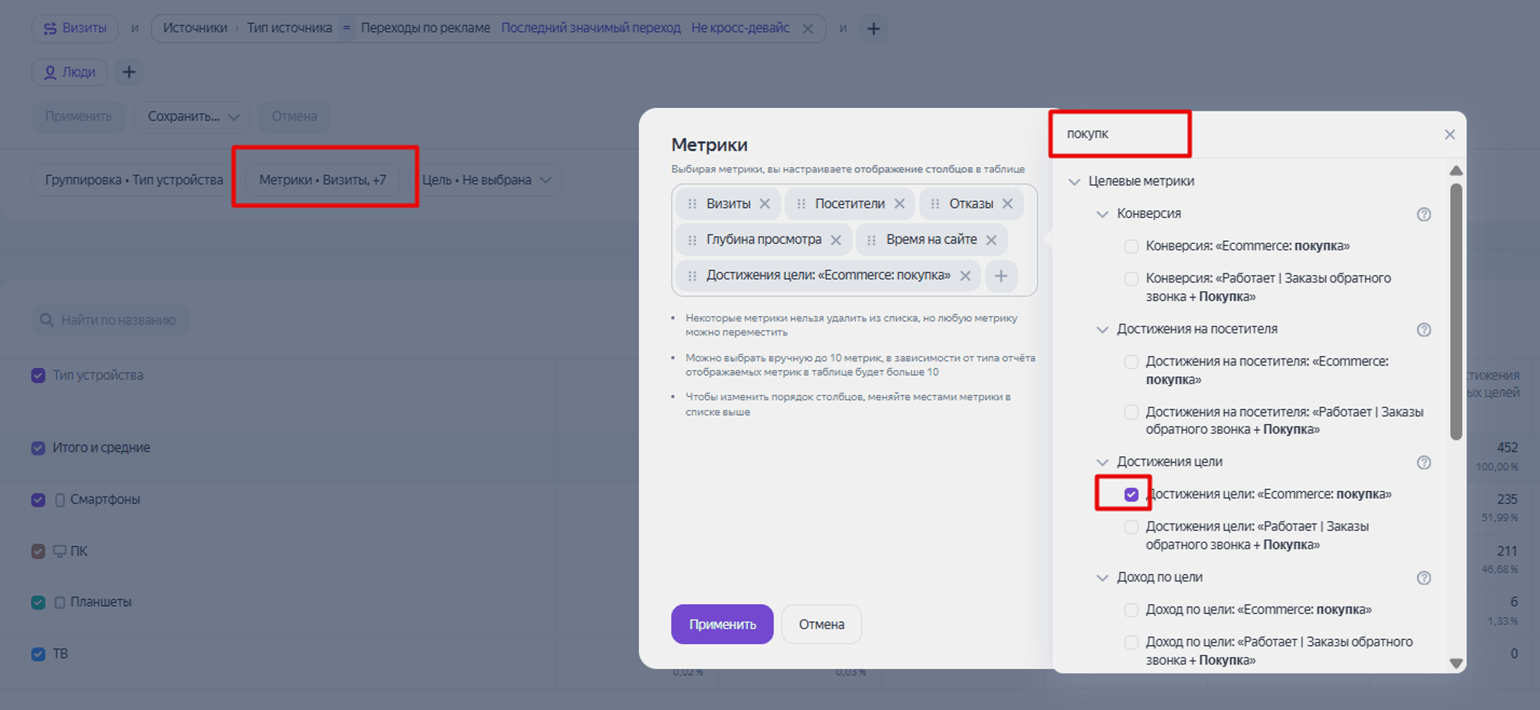1540x710 pixels.
Task: Open help icon next to Доход по цели
Action: 1424,578
